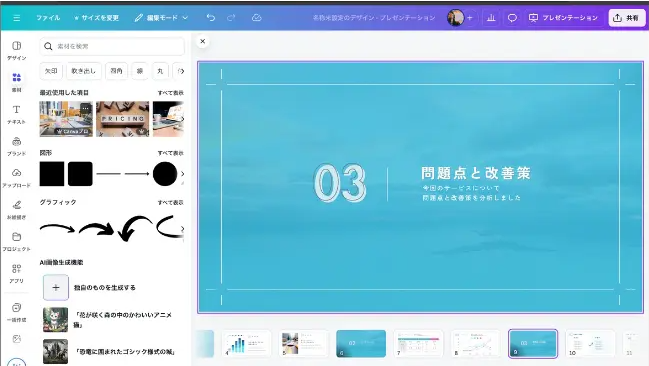Open the analytics bar chart icon
This screenshot has height=366, width=649.
pos(491,18)
